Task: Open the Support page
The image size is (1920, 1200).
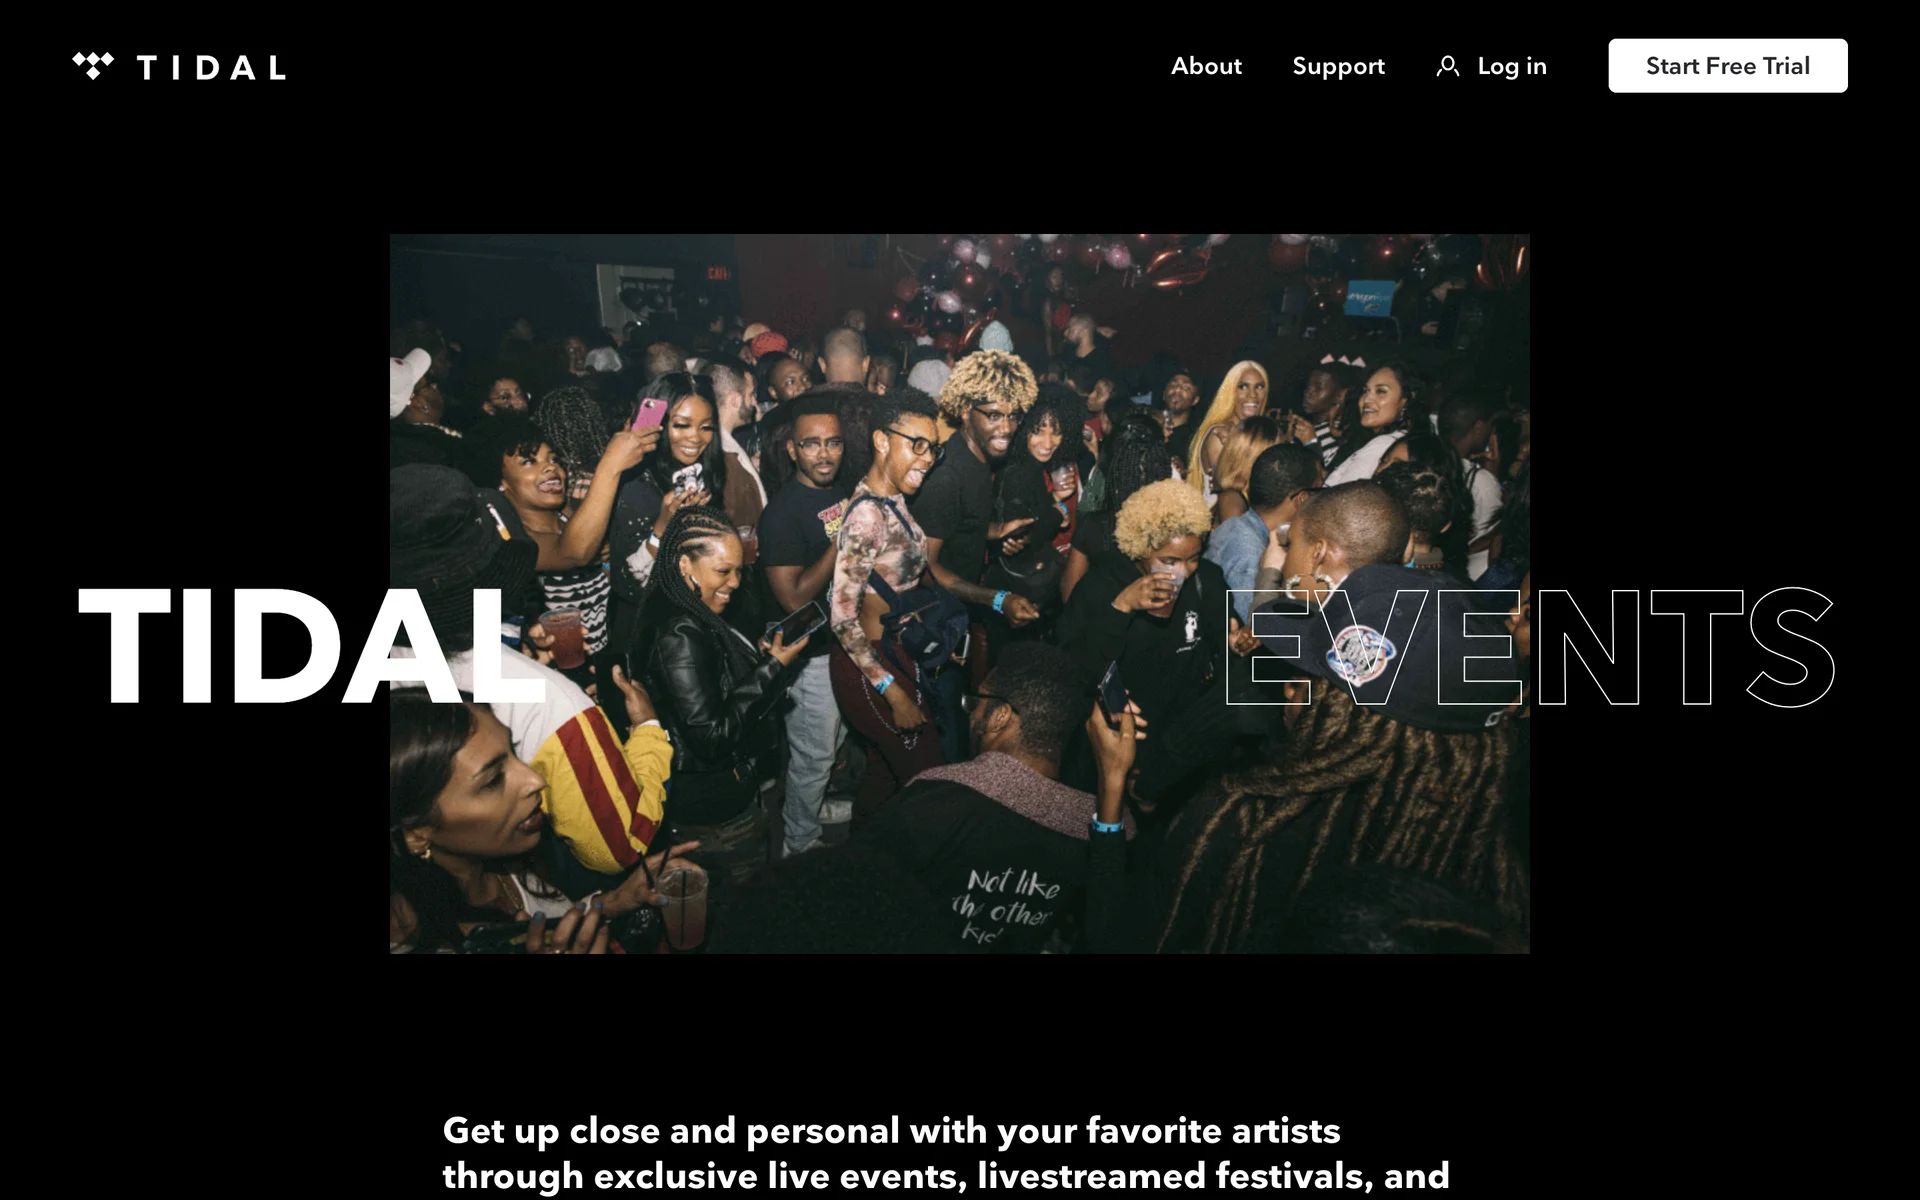Action: point(1338,66)
